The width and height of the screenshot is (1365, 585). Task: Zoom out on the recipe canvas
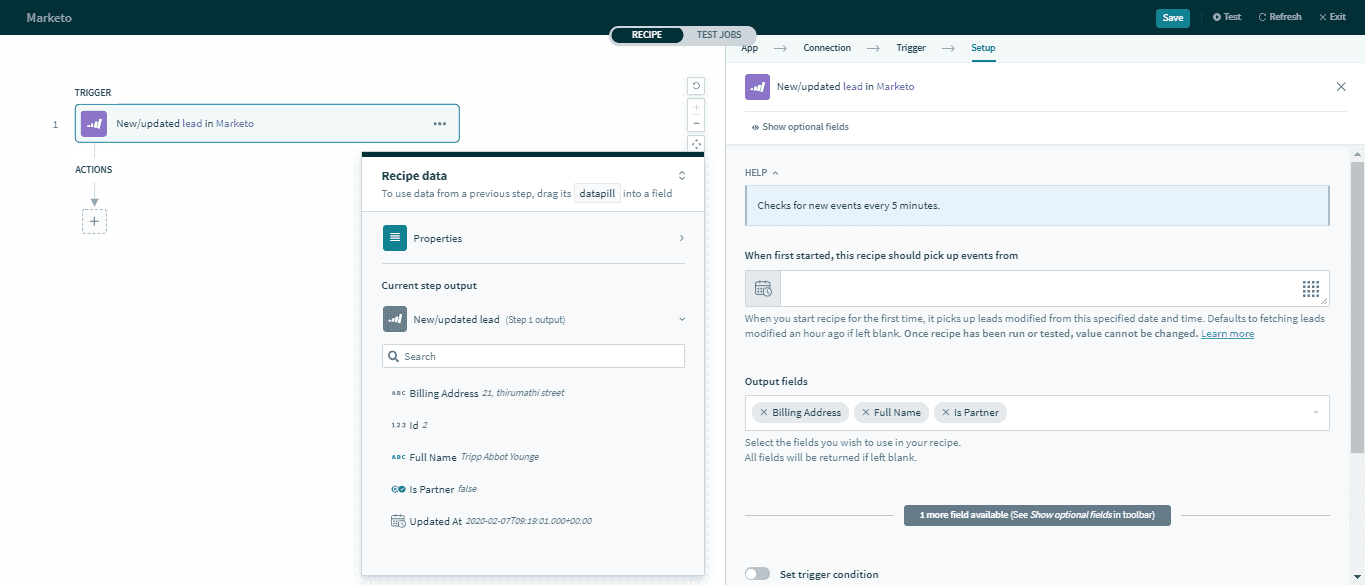696,124
